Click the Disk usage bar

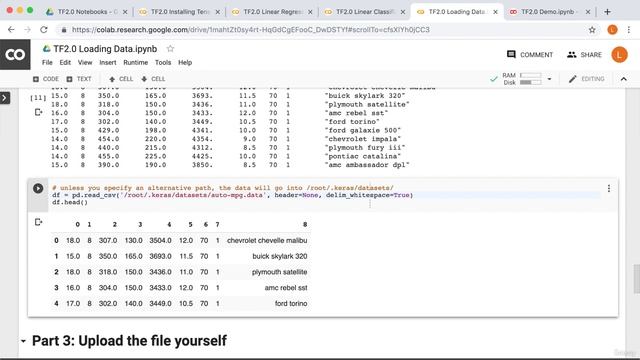coord(531,82)
